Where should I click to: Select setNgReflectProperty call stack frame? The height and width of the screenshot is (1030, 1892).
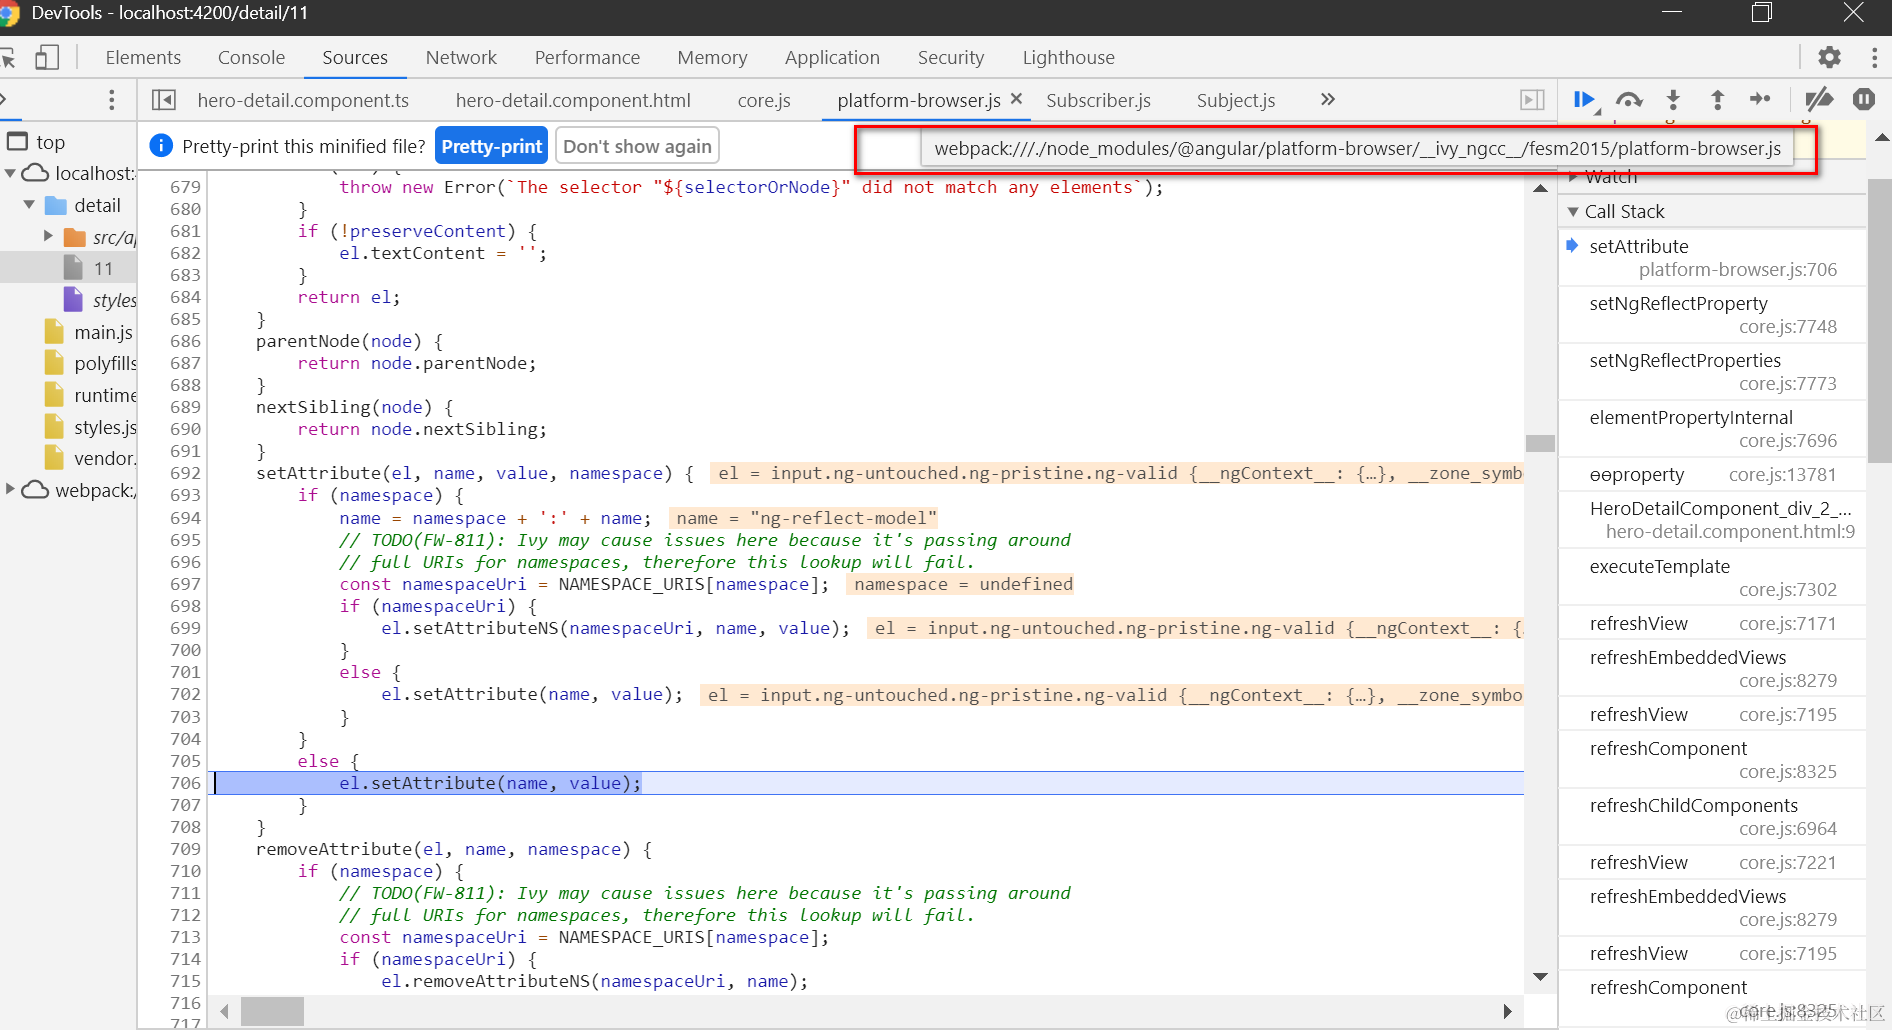coord(1712,314)
